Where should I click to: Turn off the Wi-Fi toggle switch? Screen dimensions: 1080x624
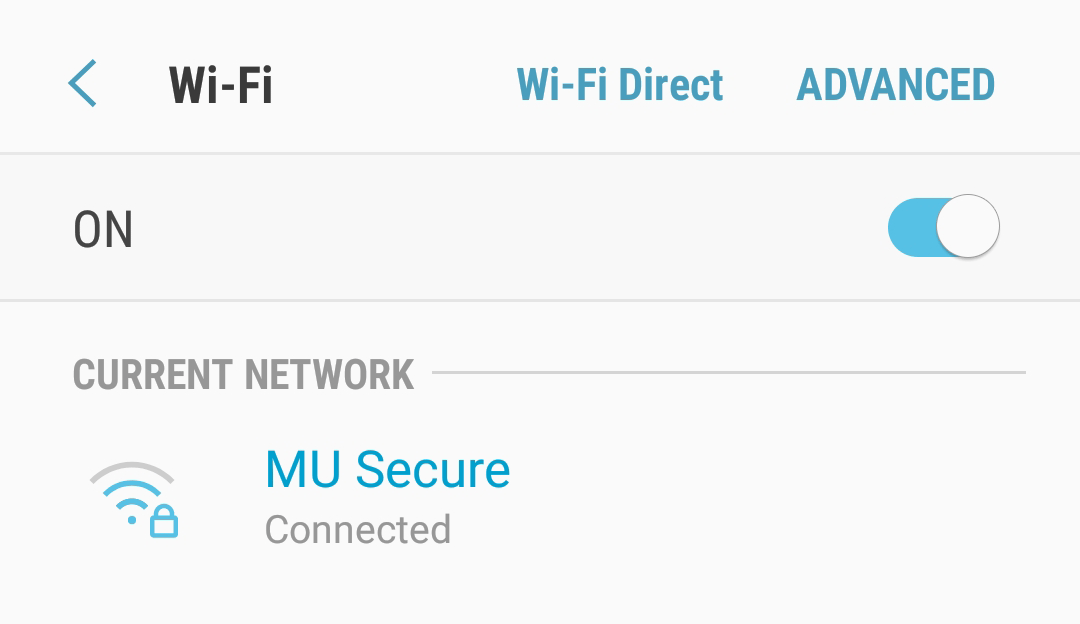tap(942, 228)
